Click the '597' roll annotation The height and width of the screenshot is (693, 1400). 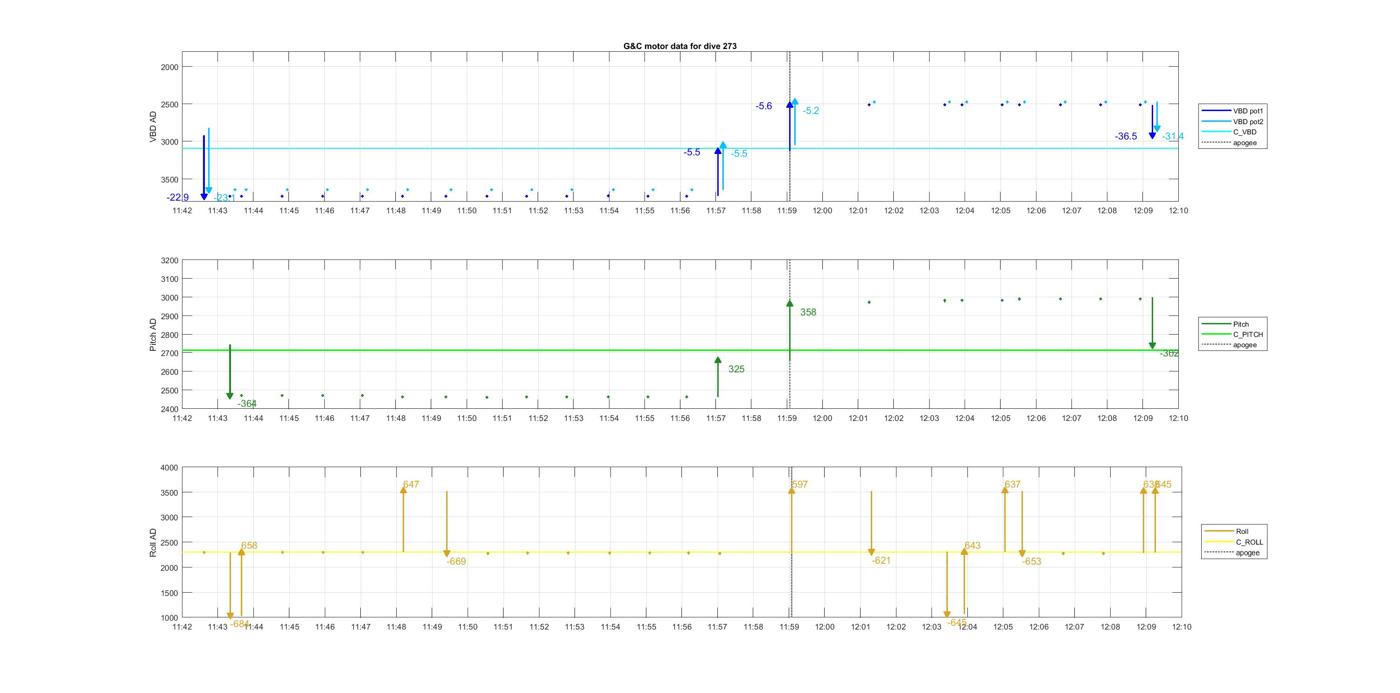[x=799, y=485]
